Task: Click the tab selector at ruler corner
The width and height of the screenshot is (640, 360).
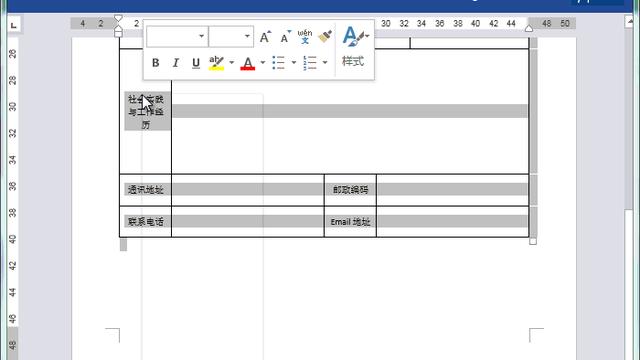Action: 13,25
